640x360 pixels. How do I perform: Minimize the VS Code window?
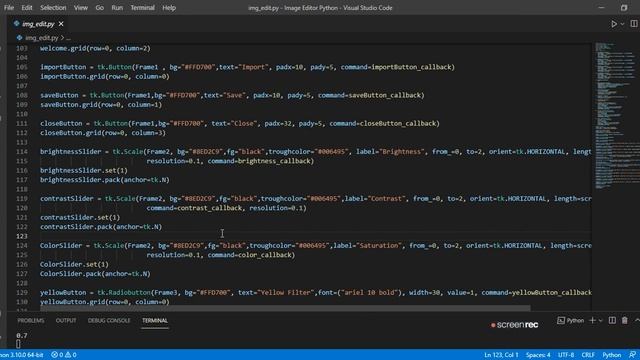point(601,8)
